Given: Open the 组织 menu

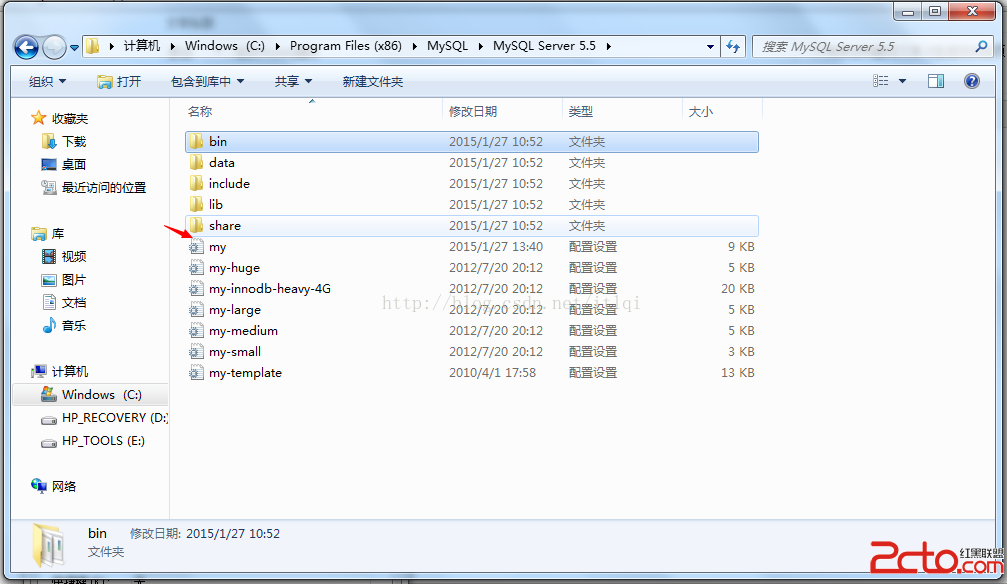Looking at the screenshot, I should click(48, 82).
